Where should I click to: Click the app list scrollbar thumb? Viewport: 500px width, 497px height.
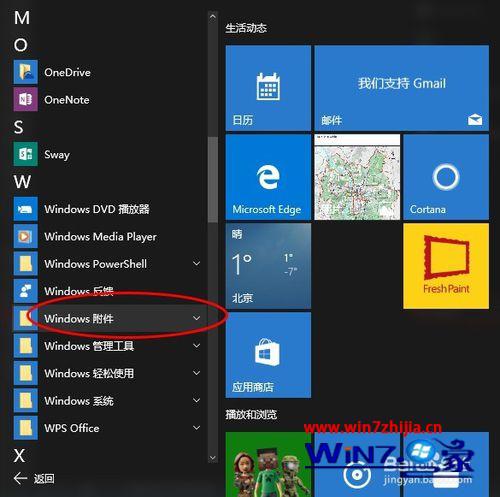pos(212,179)
